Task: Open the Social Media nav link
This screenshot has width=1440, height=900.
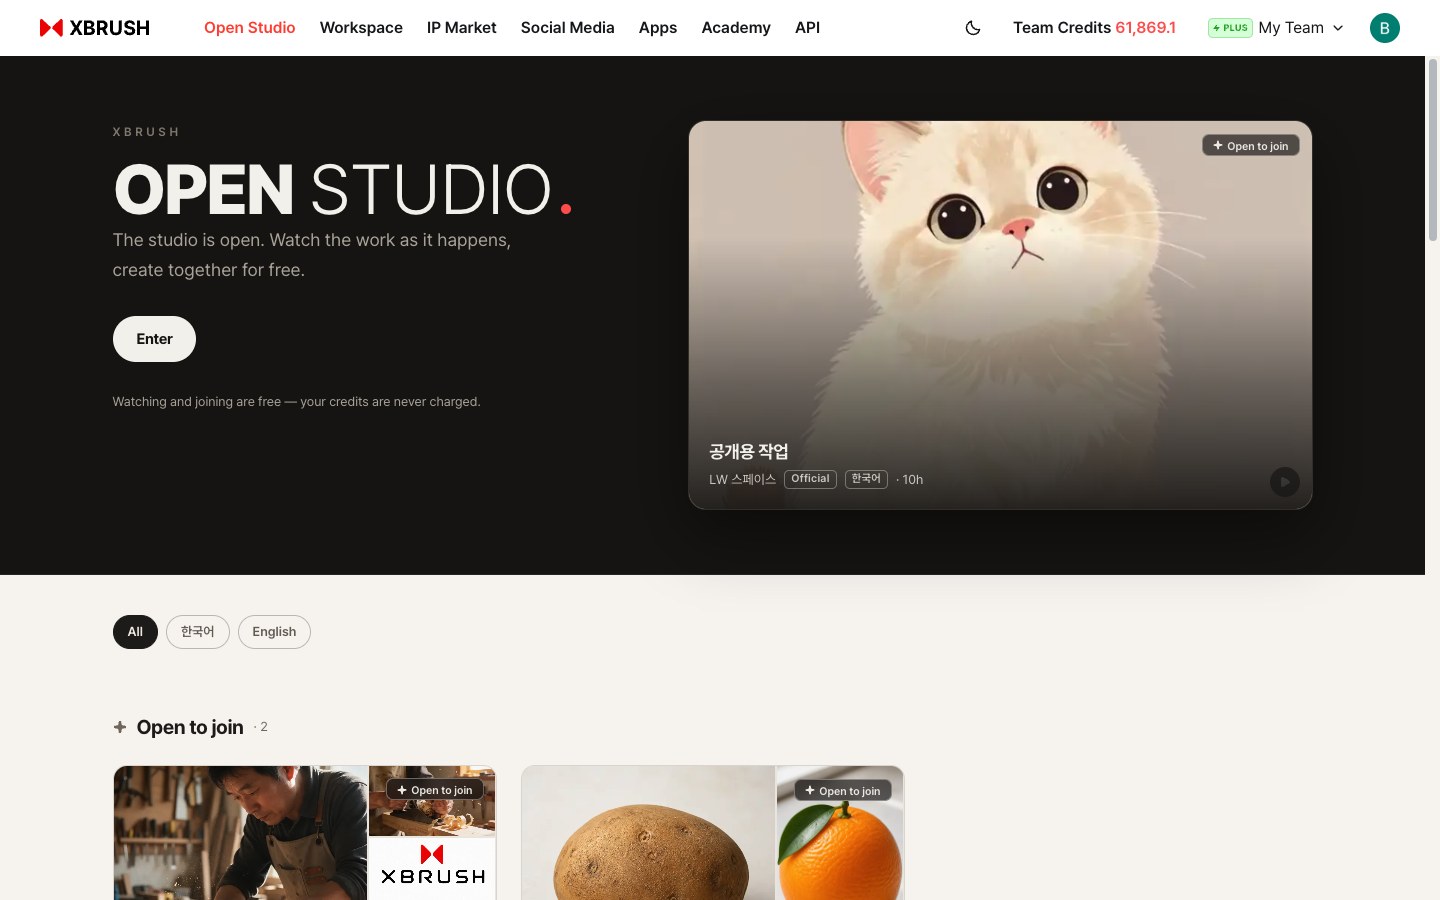Action: point(567,28)
